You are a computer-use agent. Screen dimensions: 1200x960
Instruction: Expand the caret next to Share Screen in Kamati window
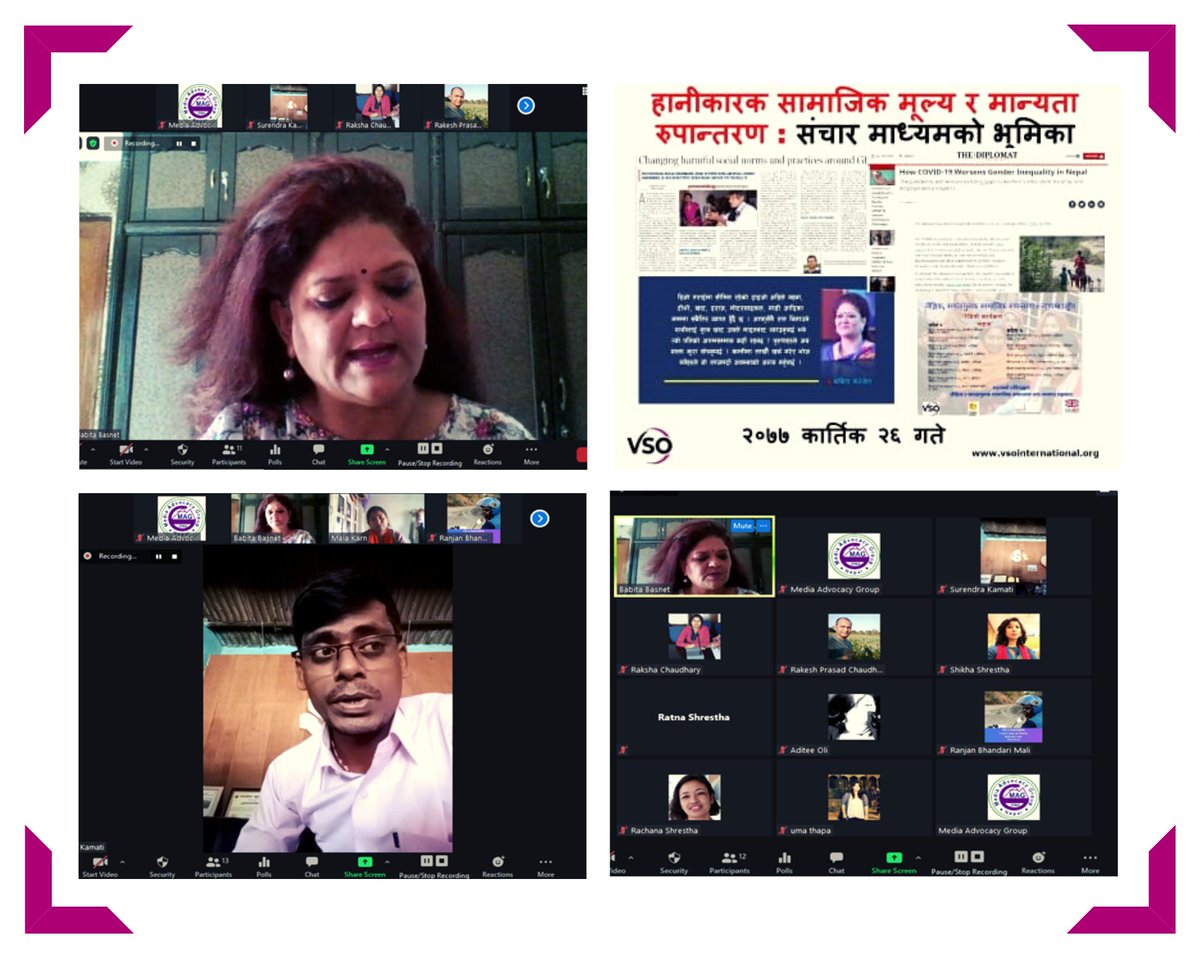click(x=387, y=861)
